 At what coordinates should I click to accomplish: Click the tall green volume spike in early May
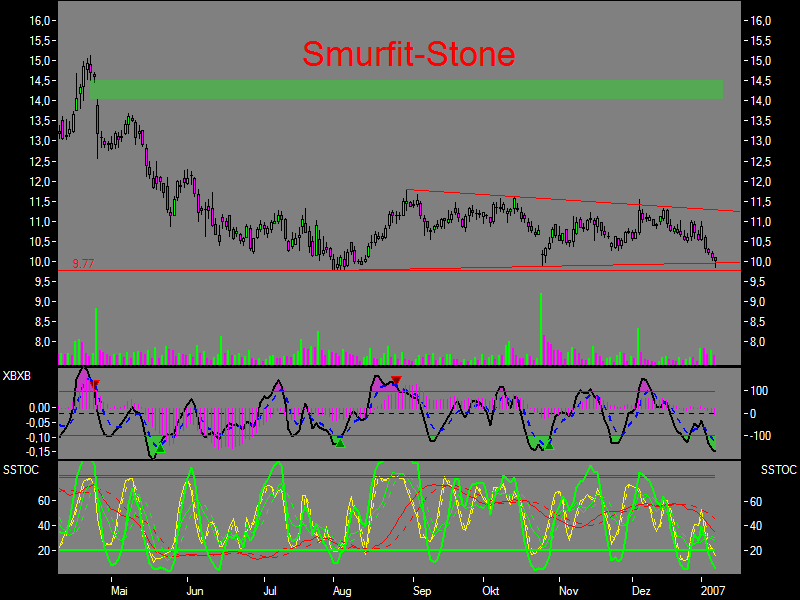pyautogui.click(x=96, y=336)
